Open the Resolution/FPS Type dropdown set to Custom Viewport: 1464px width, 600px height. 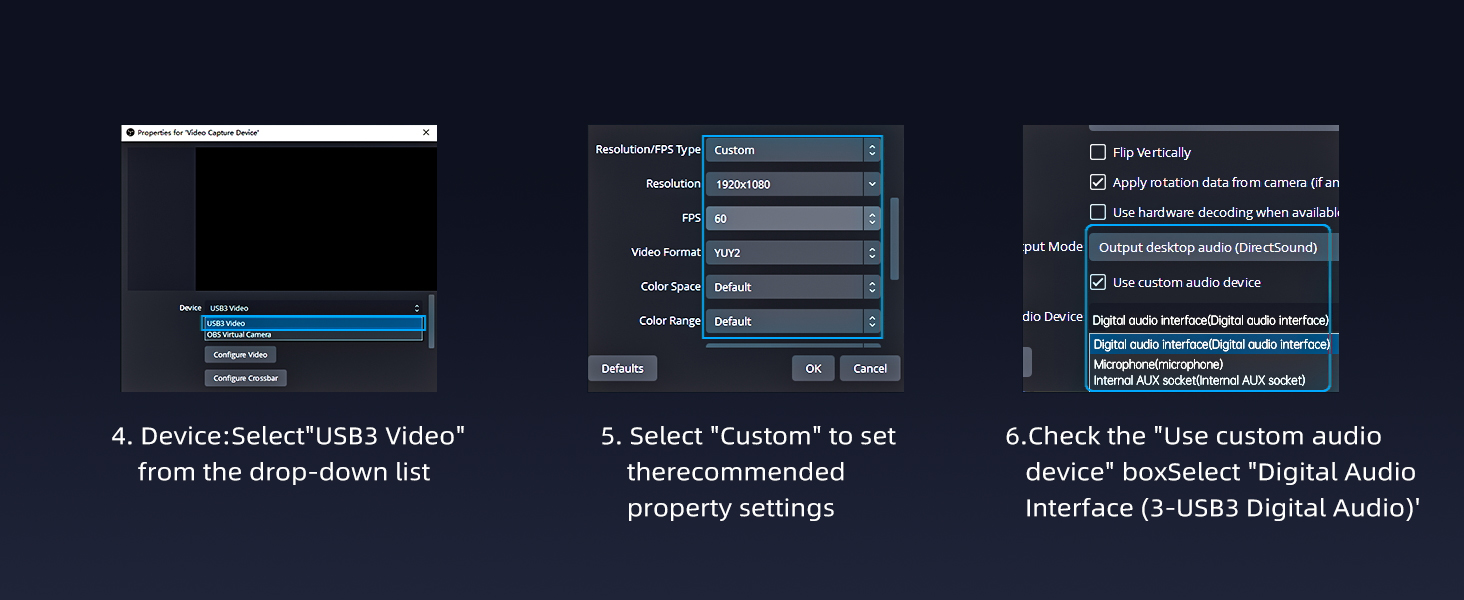[x=792, y=150]
